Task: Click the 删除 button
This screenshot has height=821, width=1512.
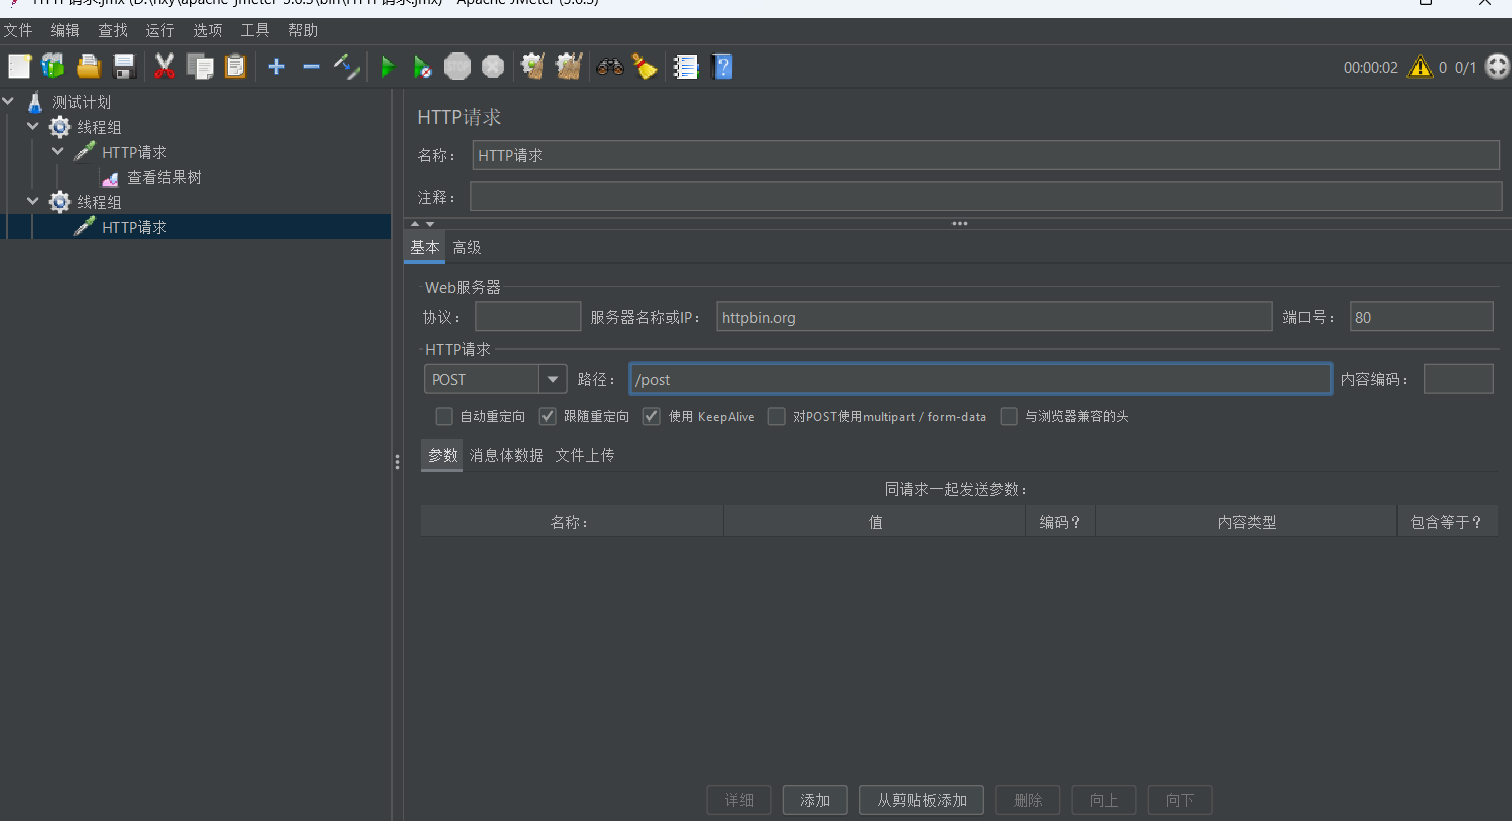Action: pyautogui.click(x=1028, y=800)
